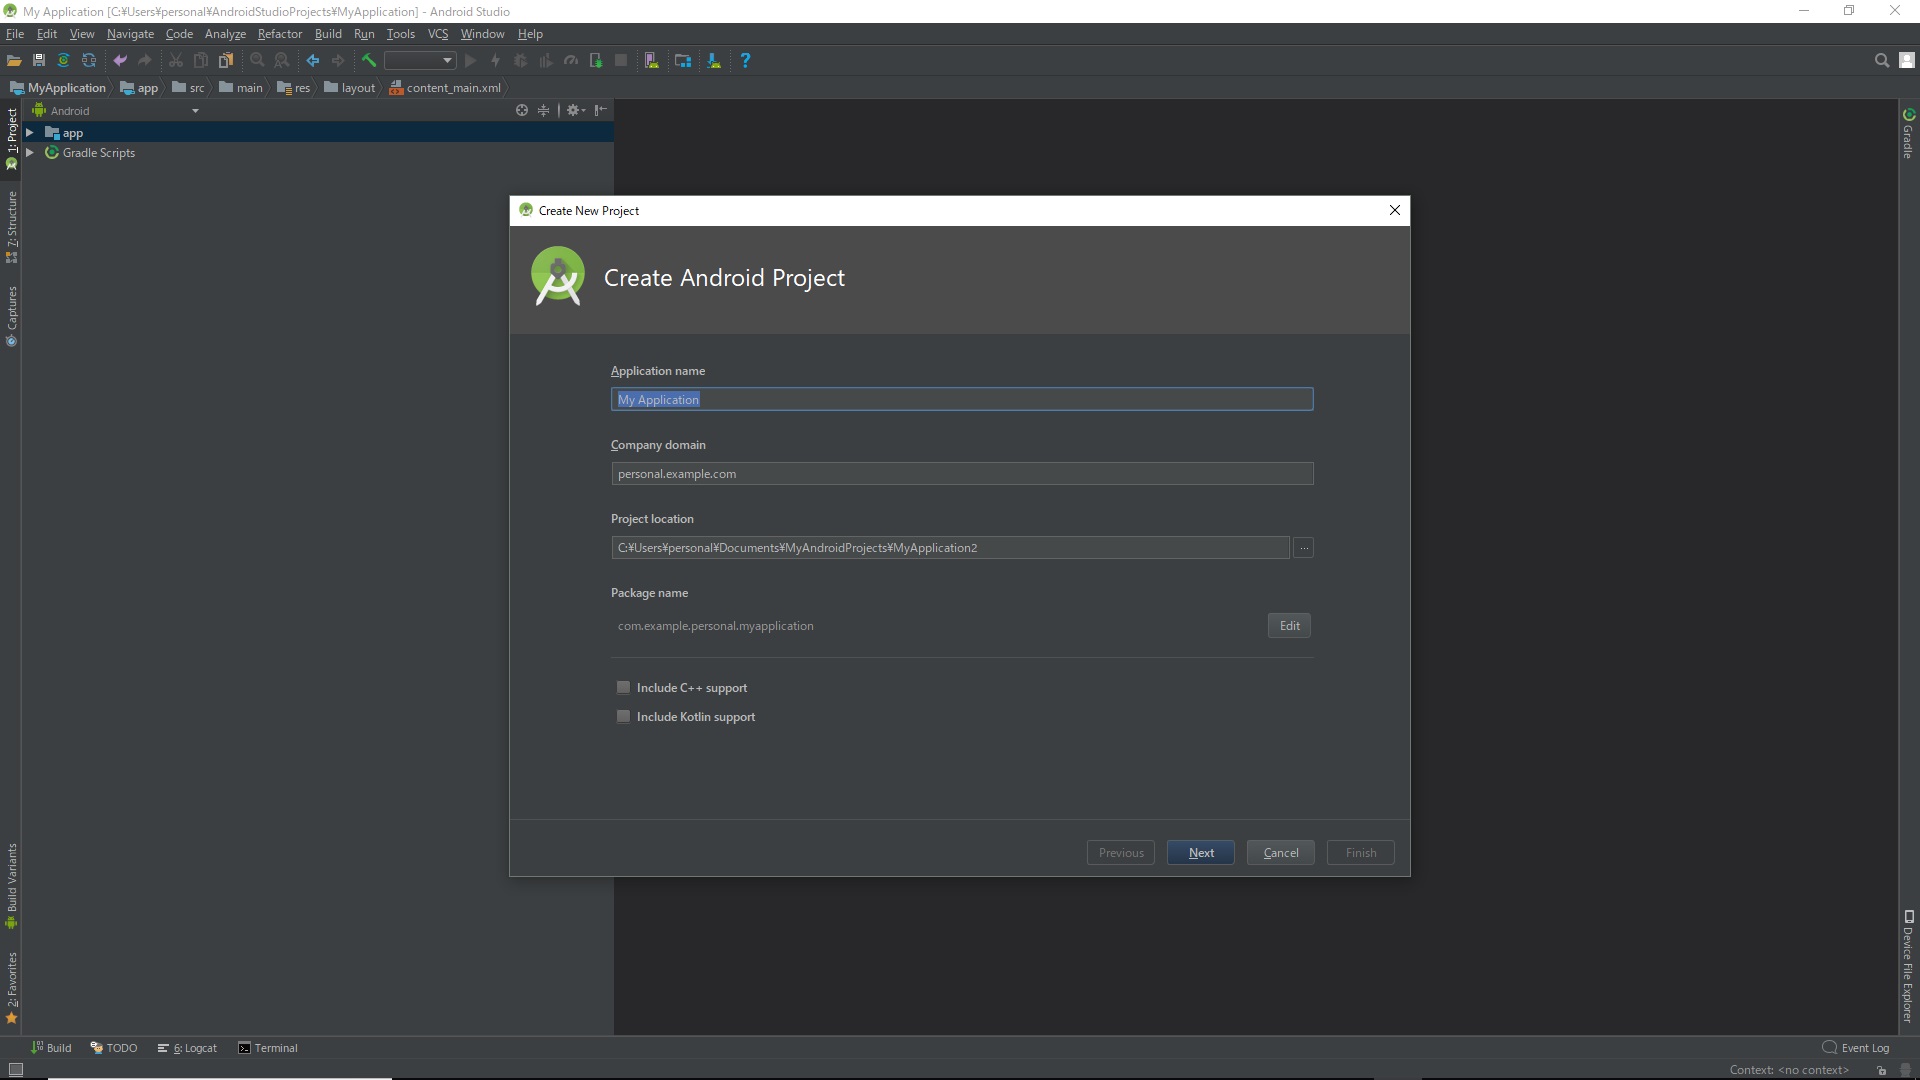Click the Sync Project with Gradle icon

64,61
